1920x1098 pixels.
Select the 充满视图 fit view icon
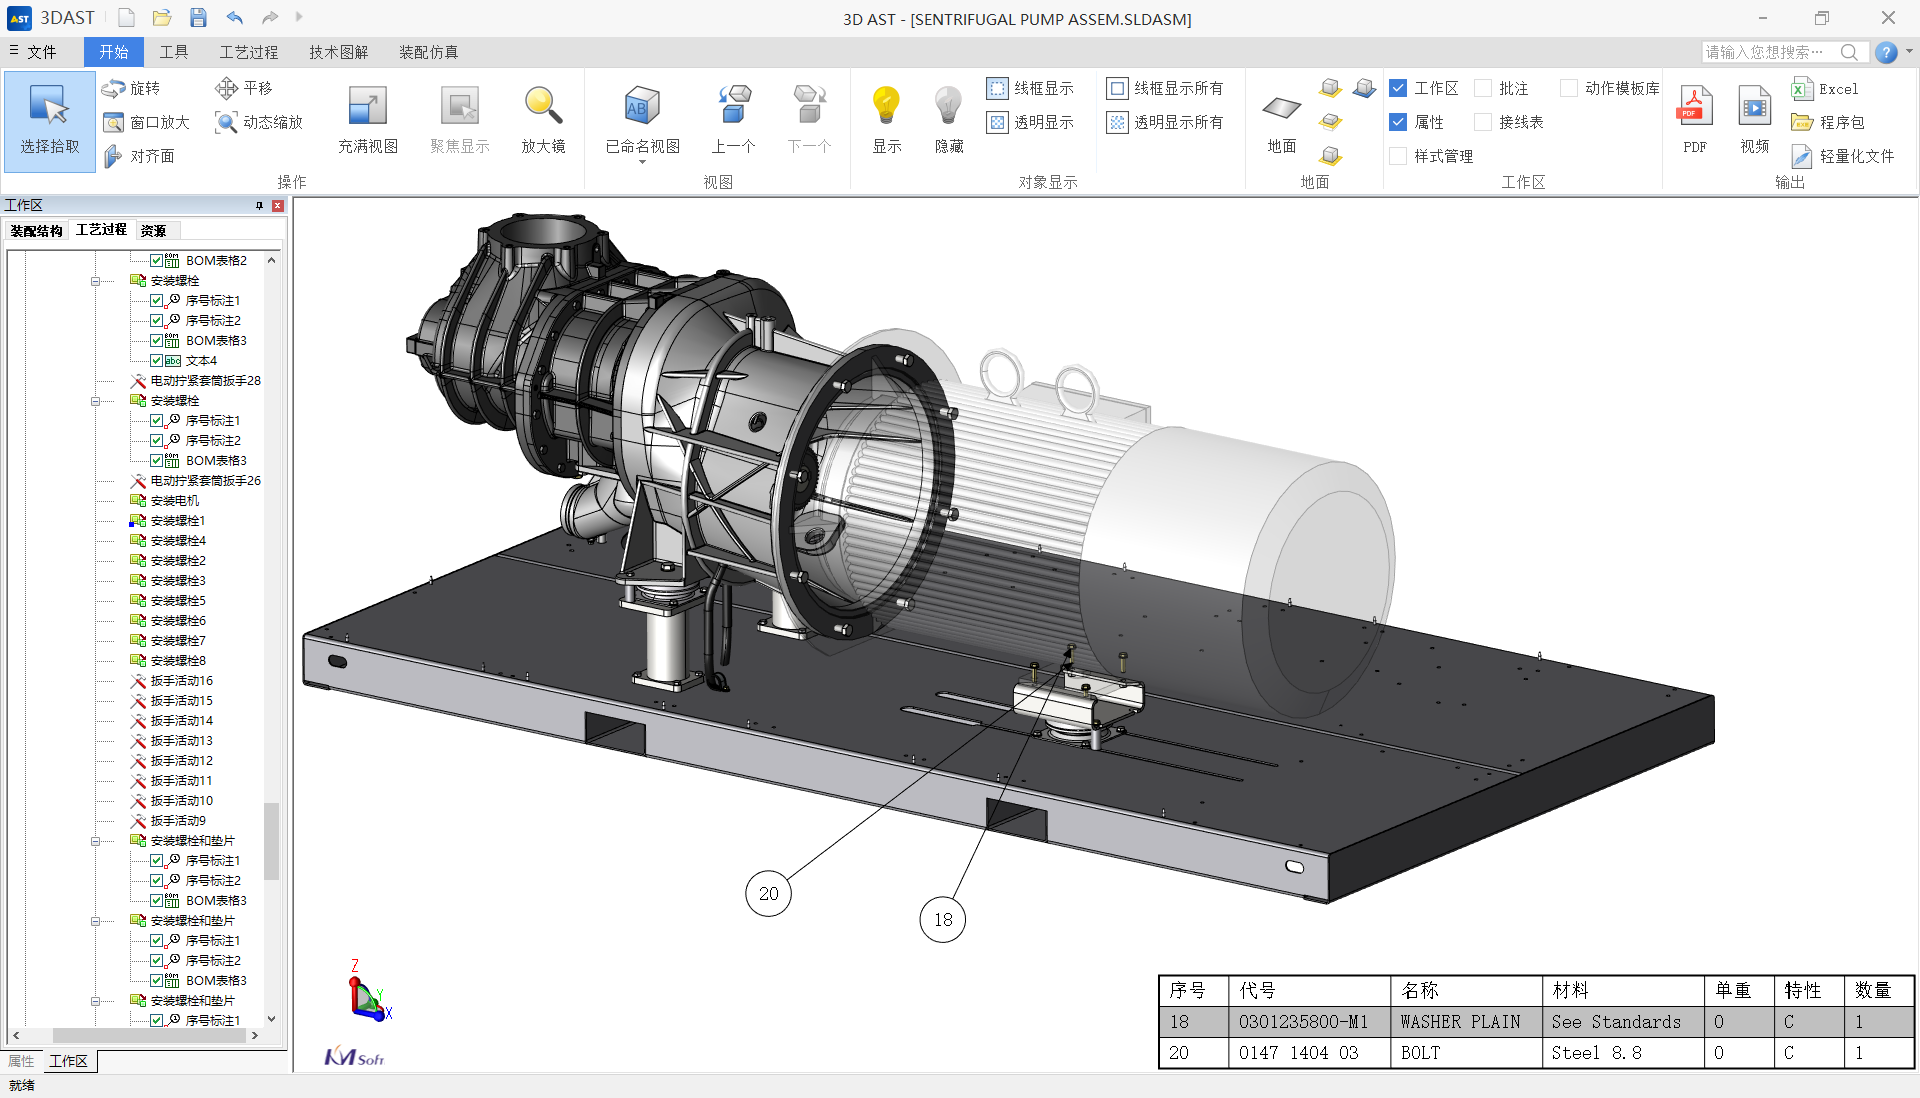[x=367, y=106]
